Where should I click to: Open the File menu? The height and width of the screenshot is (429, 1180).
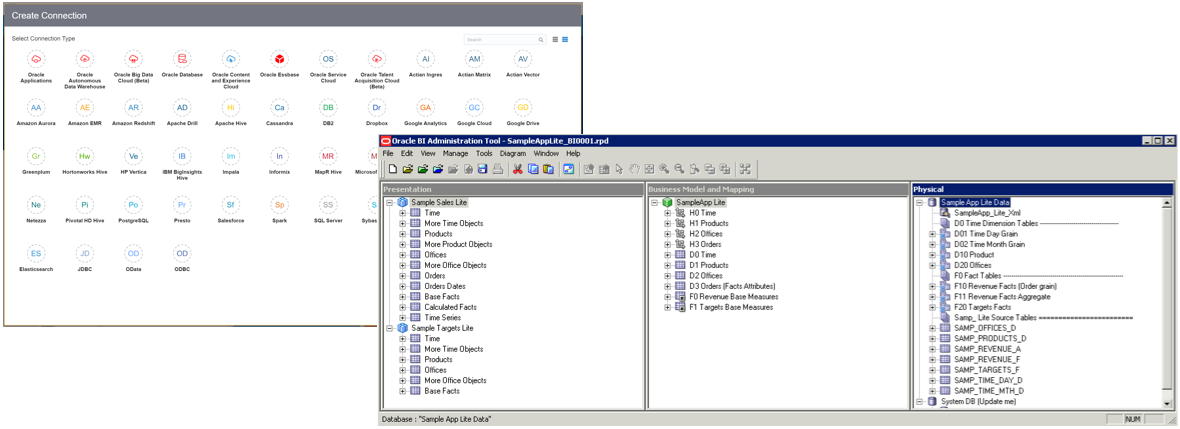pos(388,154)
